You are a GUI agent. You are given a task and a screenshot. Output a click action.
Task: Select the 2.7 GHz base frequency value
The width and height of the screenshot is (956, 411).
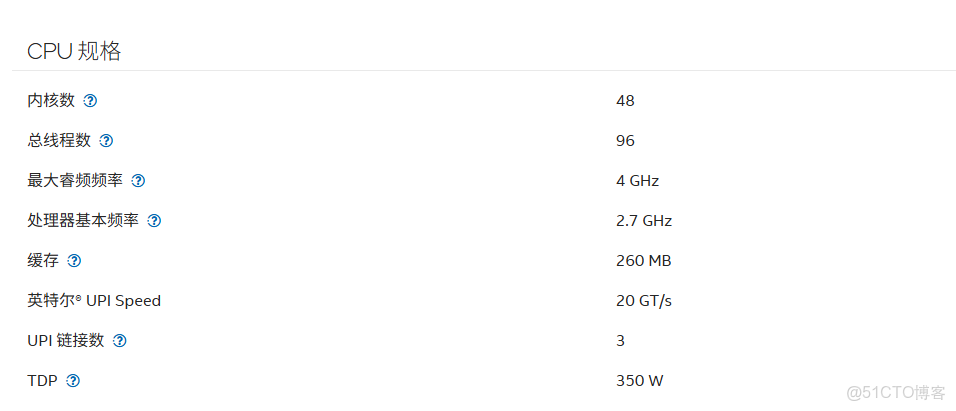[x=644, y=221]
